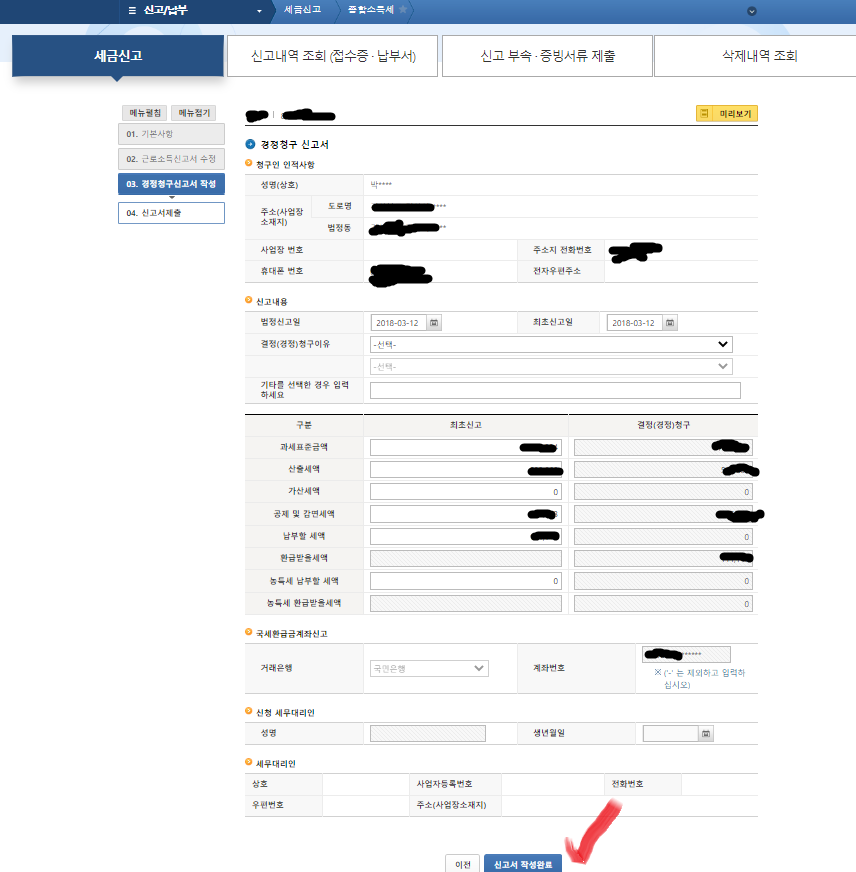Click the hamburger icon beside 신고/납부
This screenshot has height=872, width=856.
pyautogui.click(x=134, y=12)
